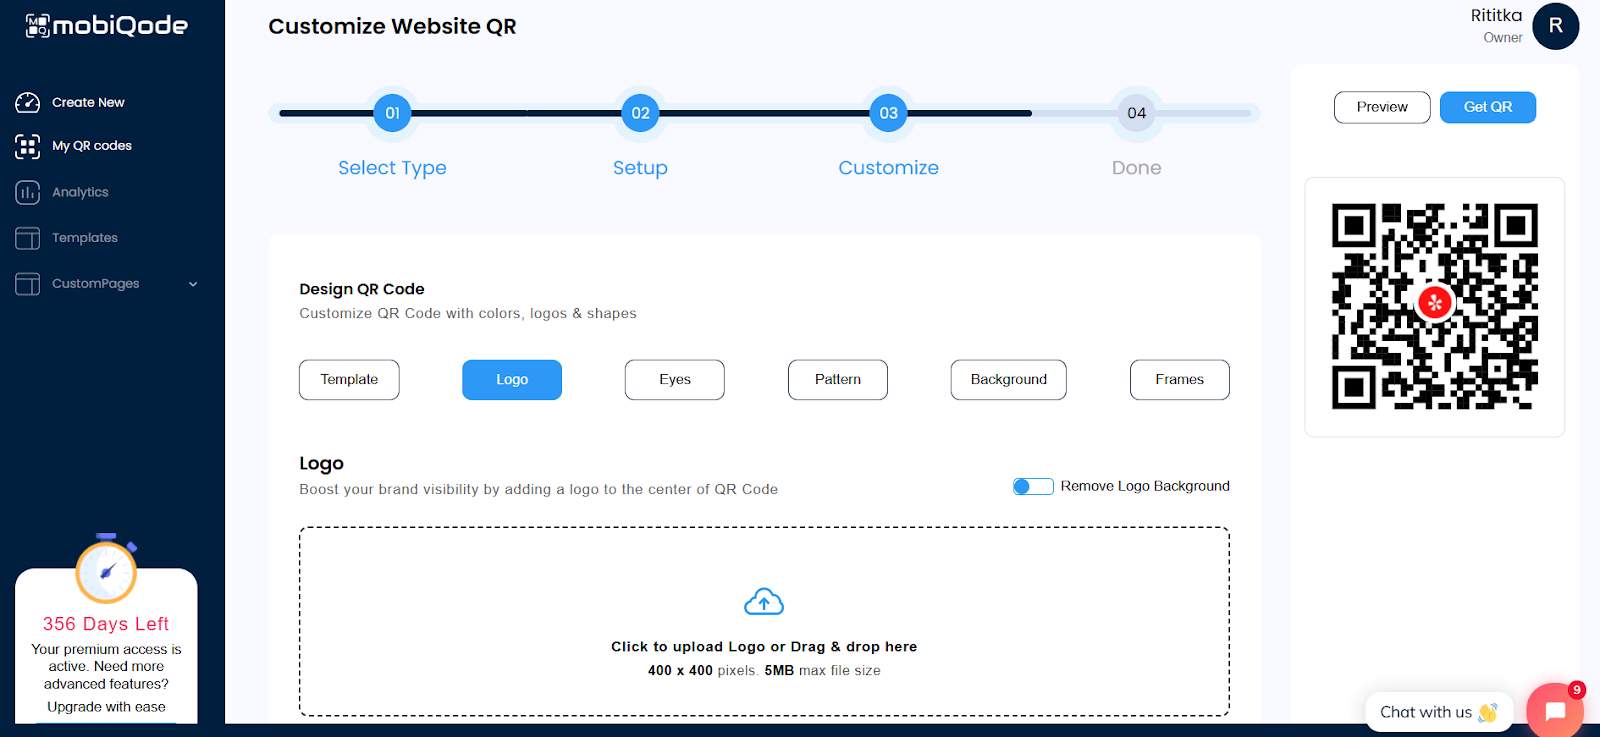This screenshot has width=1600, height=737.
Task: Toggle Remove Logo Background switch
Action: [1033, 487]
